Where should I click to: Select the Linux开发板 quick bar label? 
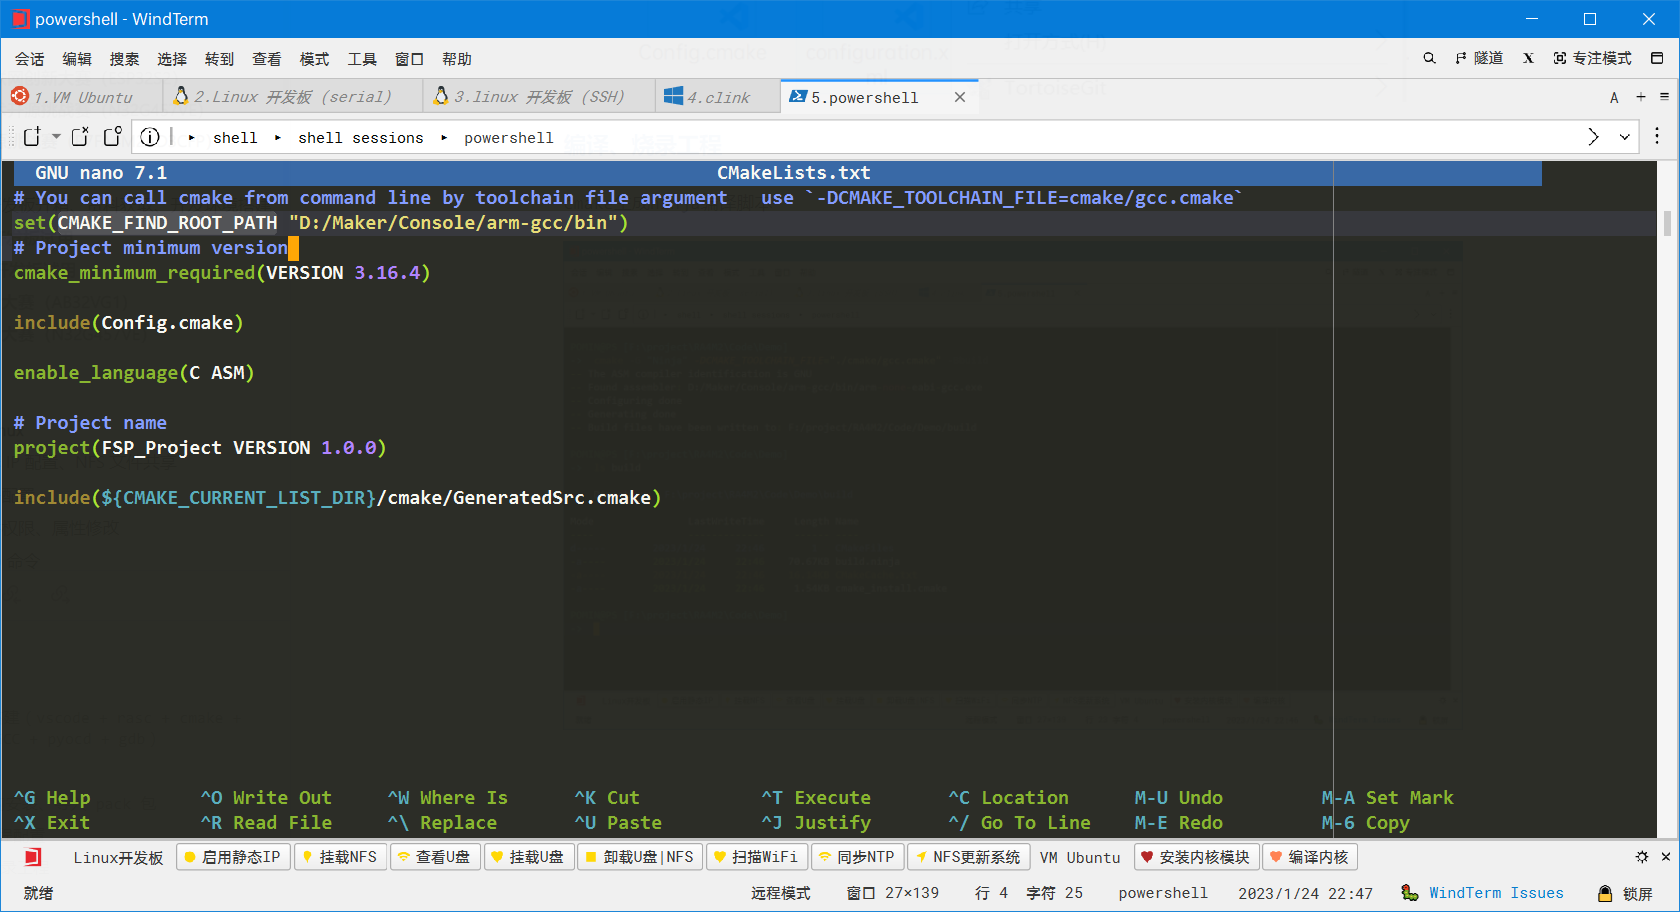pyautogui.click(x=118, y=858)
